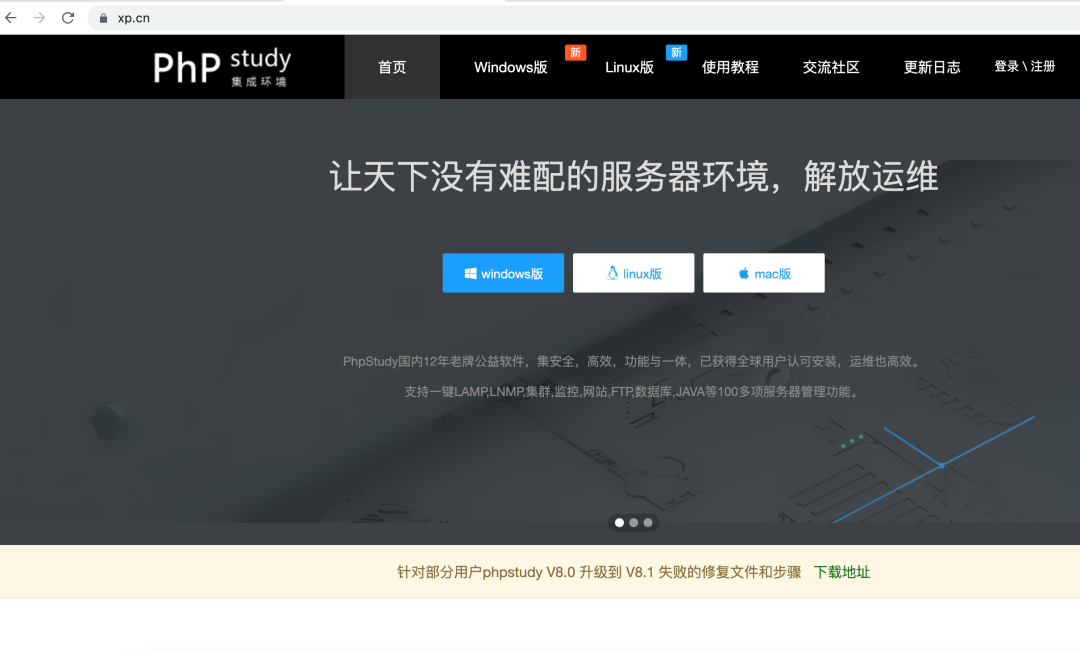Reload the page with the refresh icon
1080x652 pixels.
(68, 17)
